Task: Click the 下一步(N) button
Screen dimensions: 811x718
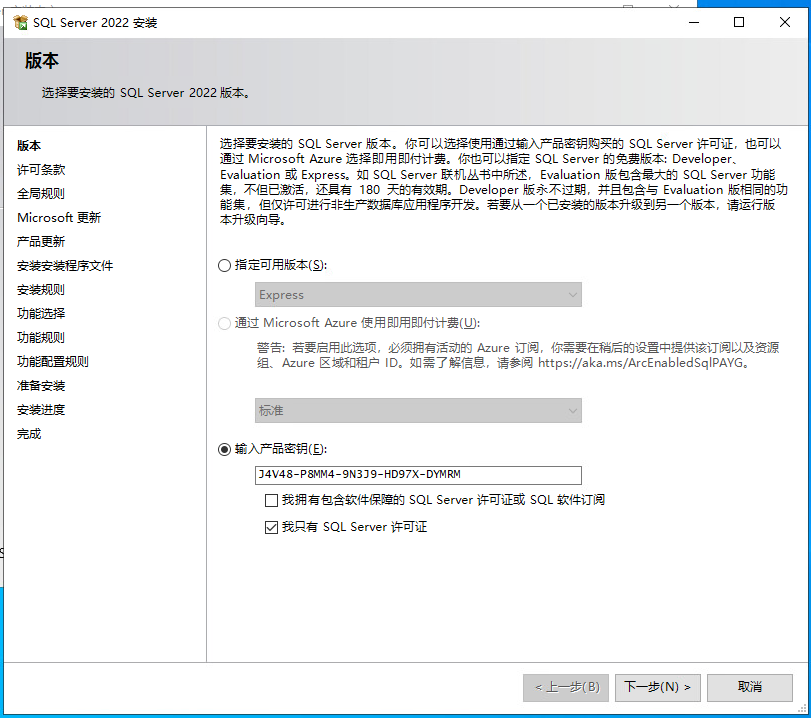Action: 657,687
